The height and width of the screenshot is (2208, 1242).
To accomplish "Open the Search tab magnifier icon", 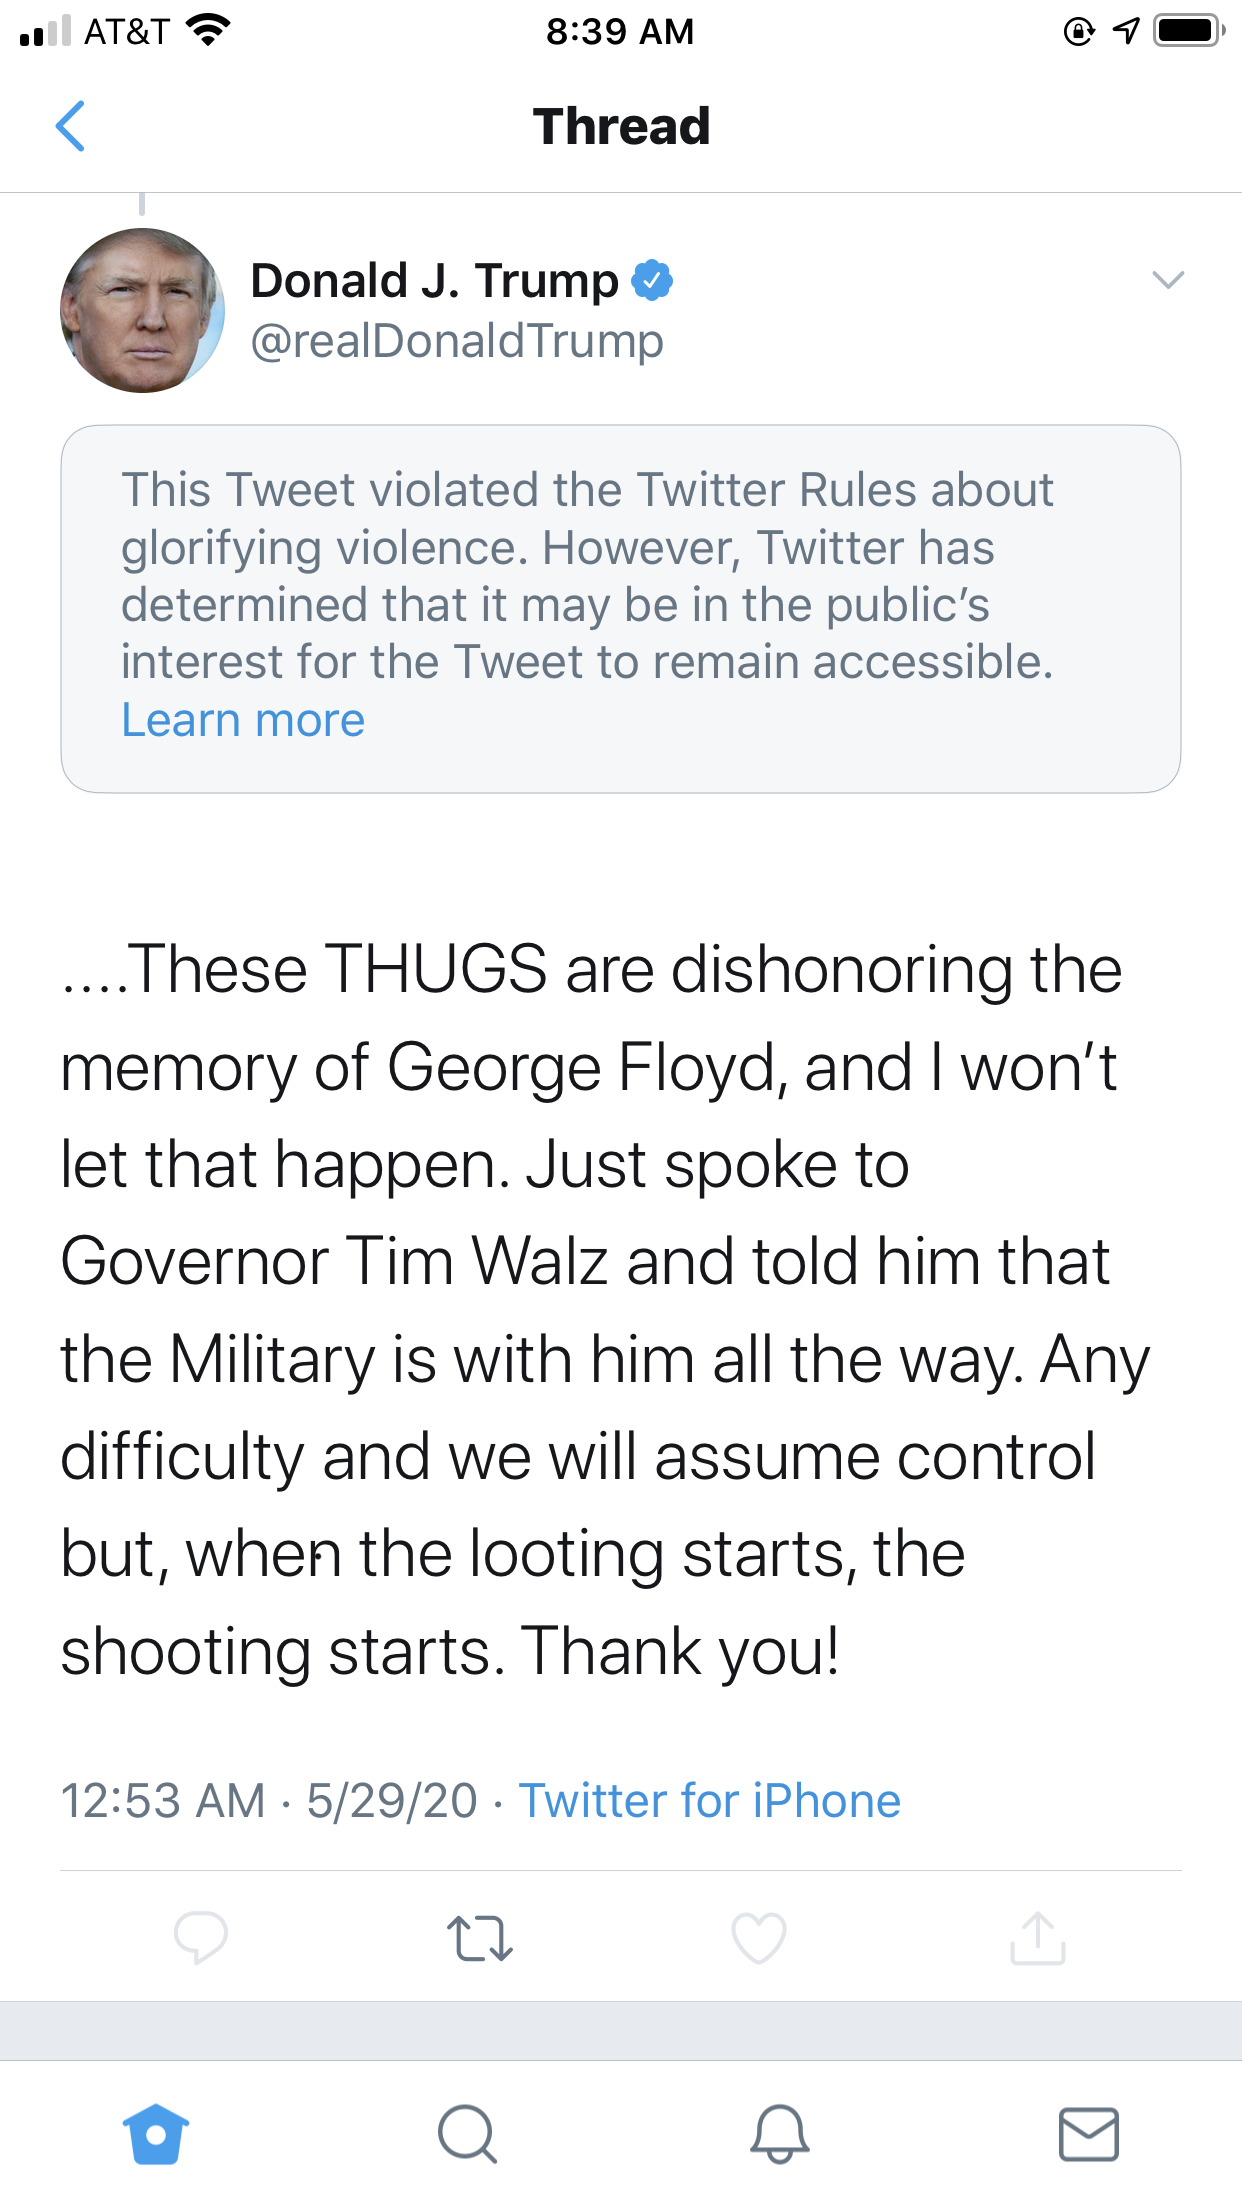I will pyautogui.click(x=467, y=2134).
